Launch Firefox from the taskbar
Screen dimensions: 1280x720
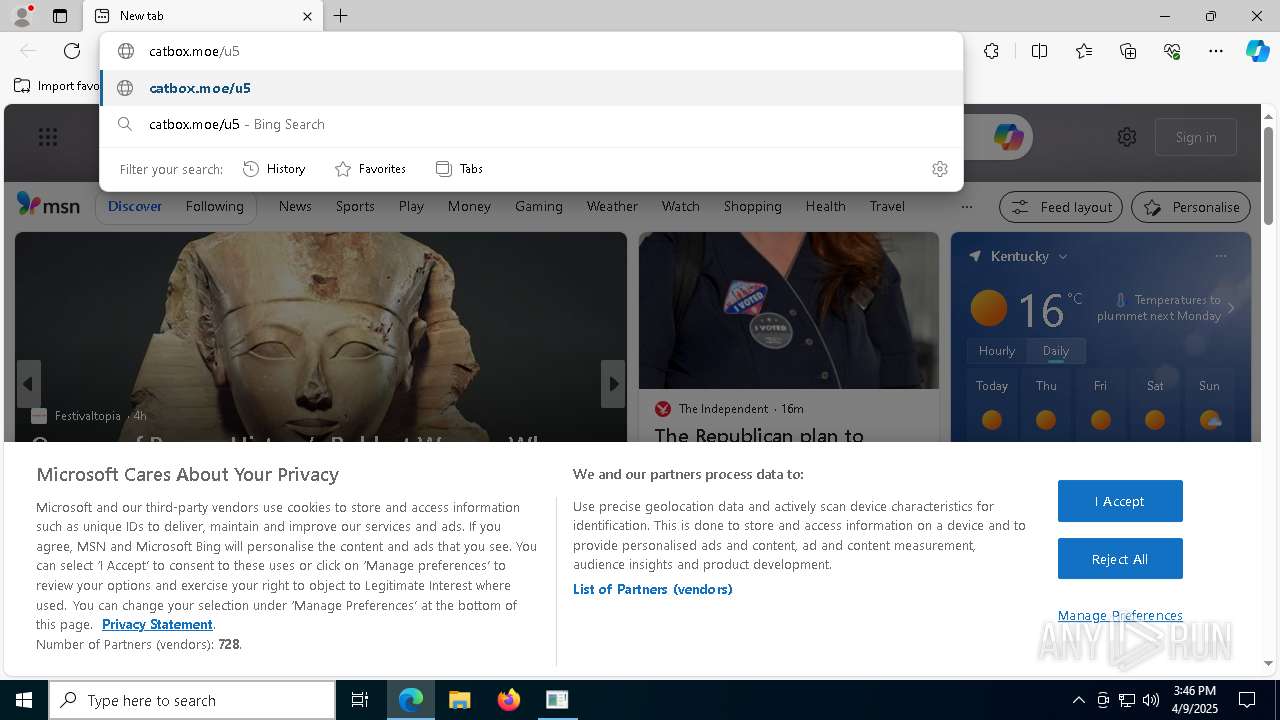click(x=509, y=700)
